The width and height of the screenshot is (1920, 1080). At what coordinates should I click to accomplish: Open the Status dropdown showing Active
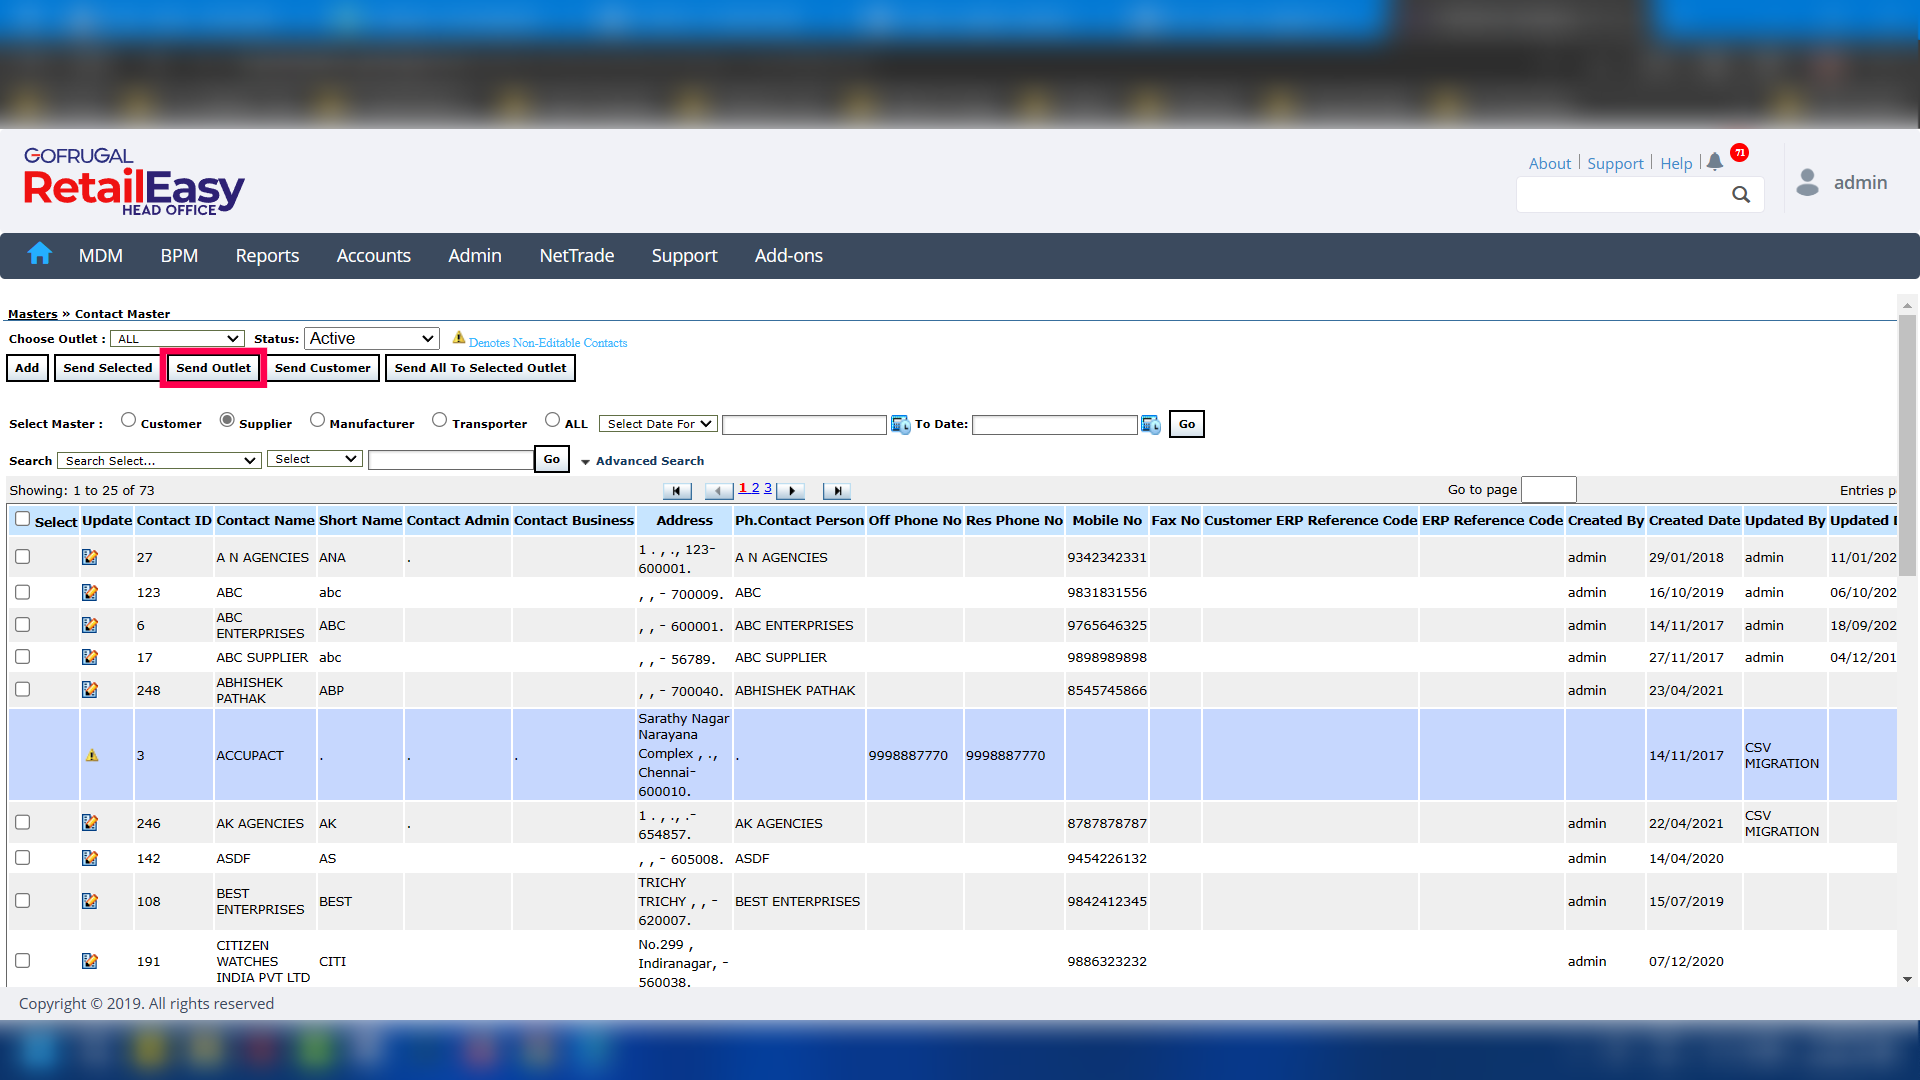[x=371, y=339]
